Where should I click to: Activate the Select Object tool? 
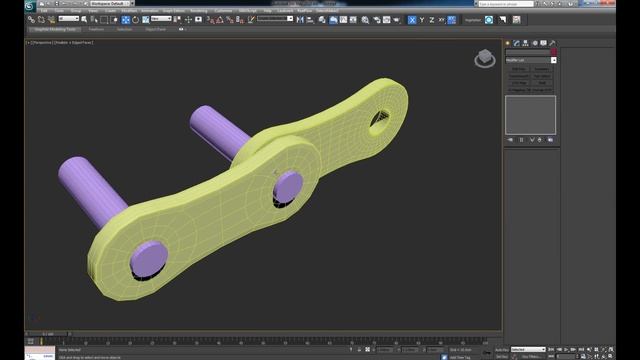pyautogui.click(x=84, y=20)
